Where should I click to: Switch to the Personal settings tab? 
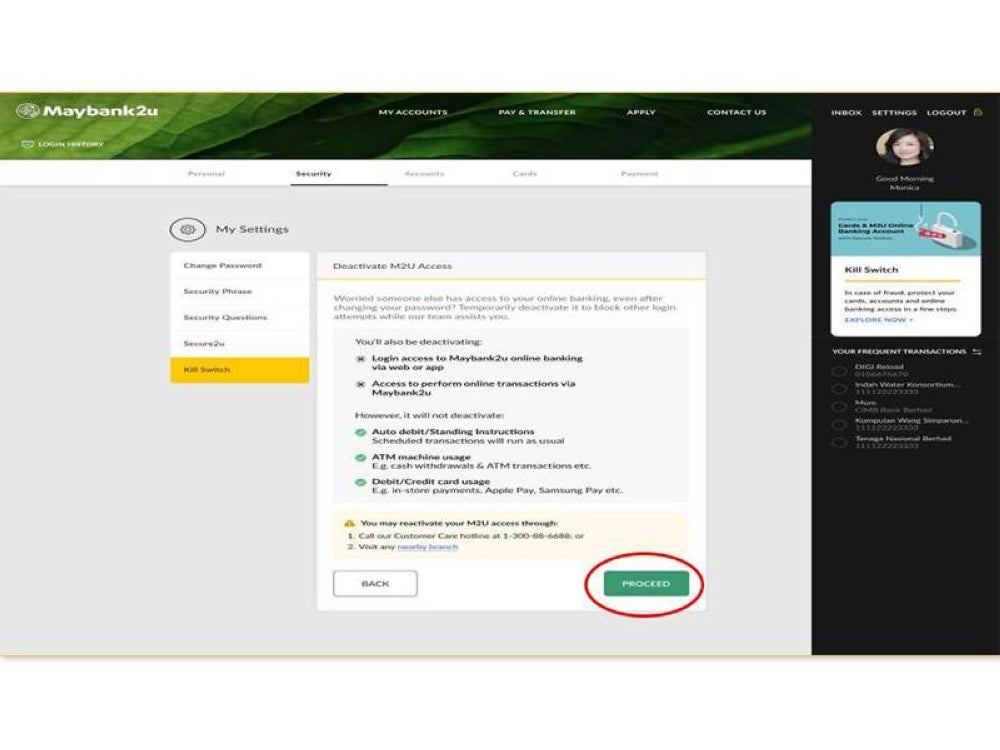click(x=206, y=174)
